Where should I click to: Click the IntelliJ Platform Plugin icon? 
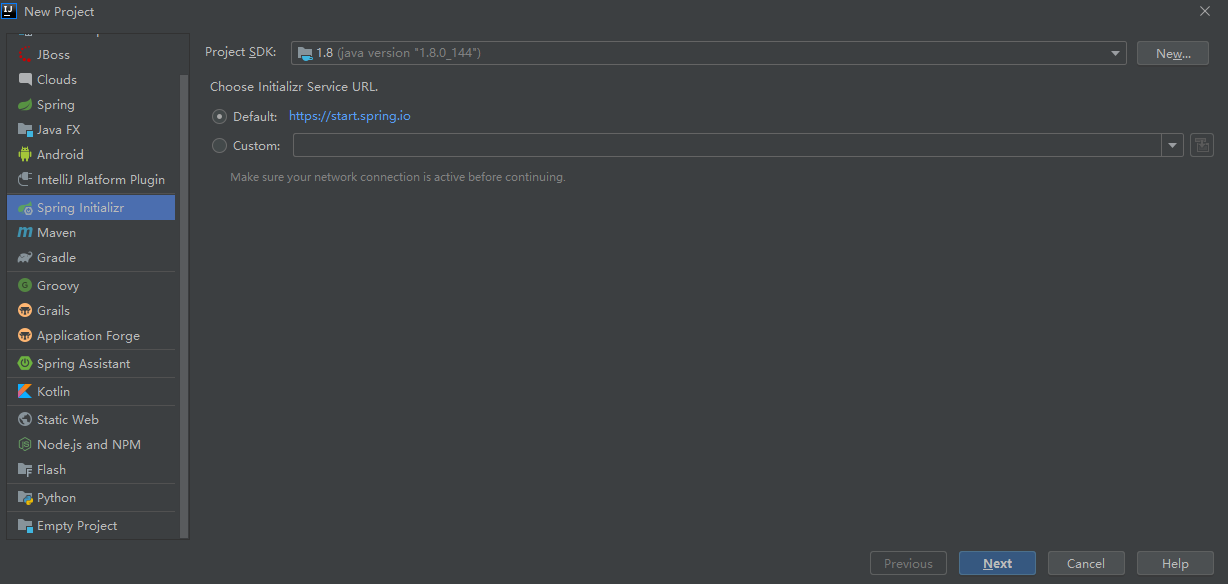[x=25, y=180]
